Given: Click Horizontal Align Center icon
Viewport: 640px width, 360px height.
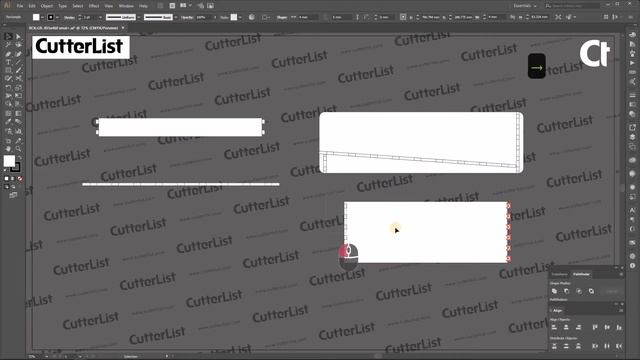Looking at the screenshot, I should [x=567, y=327].
